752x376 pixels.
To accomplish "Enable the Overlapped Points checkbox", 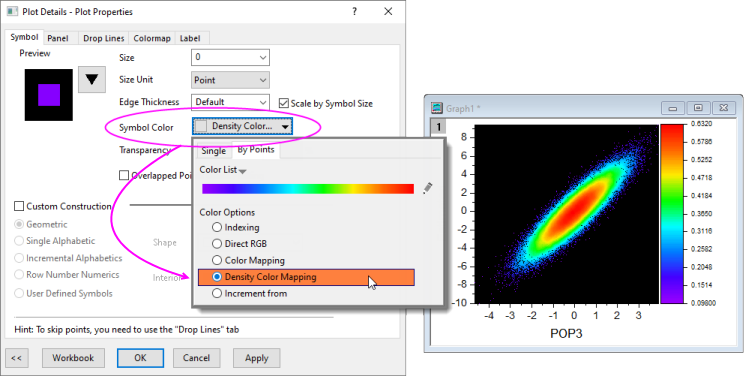I will [124, 176].
